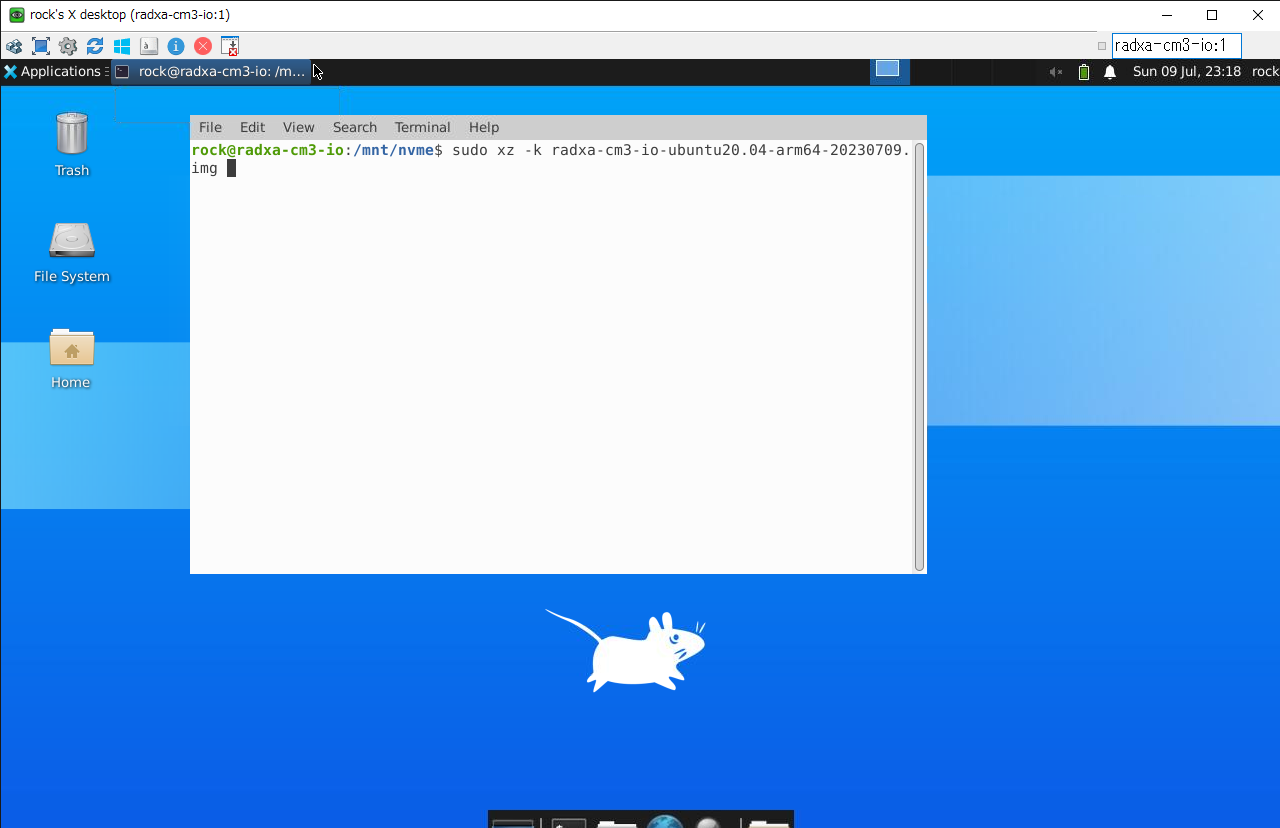Open the Terminal menu in menu bar

click(x=422, y=127)
